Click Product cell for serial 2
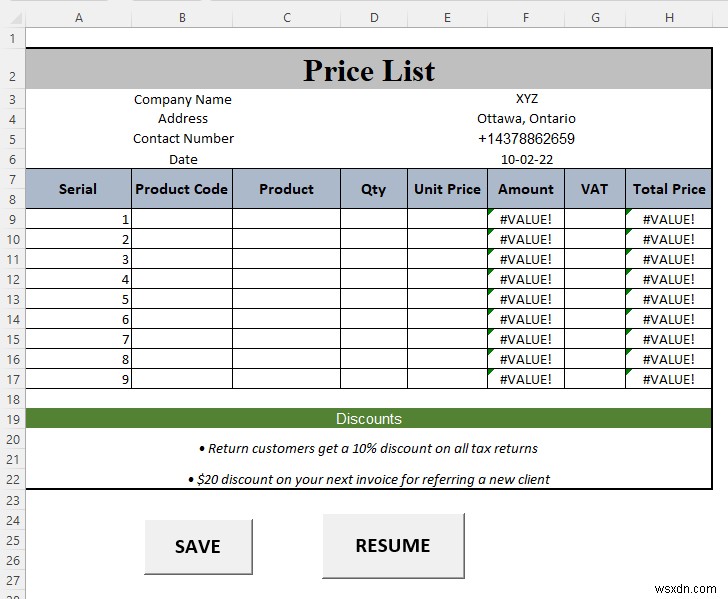Image resolution: width=728 pixels, height=599 pixels. (x=286, y=239)
